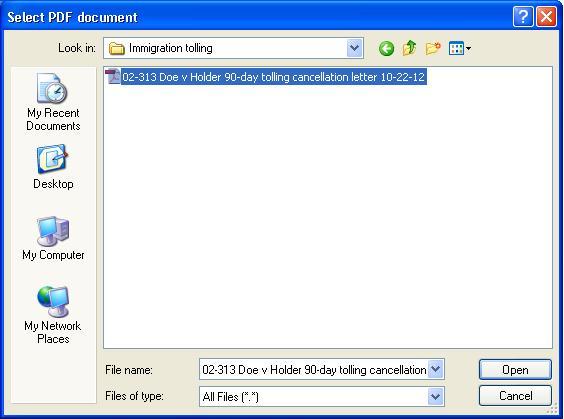Viewport: 564px width, 419px height.
Task: Click the Open button
Action: coord(515,369)
